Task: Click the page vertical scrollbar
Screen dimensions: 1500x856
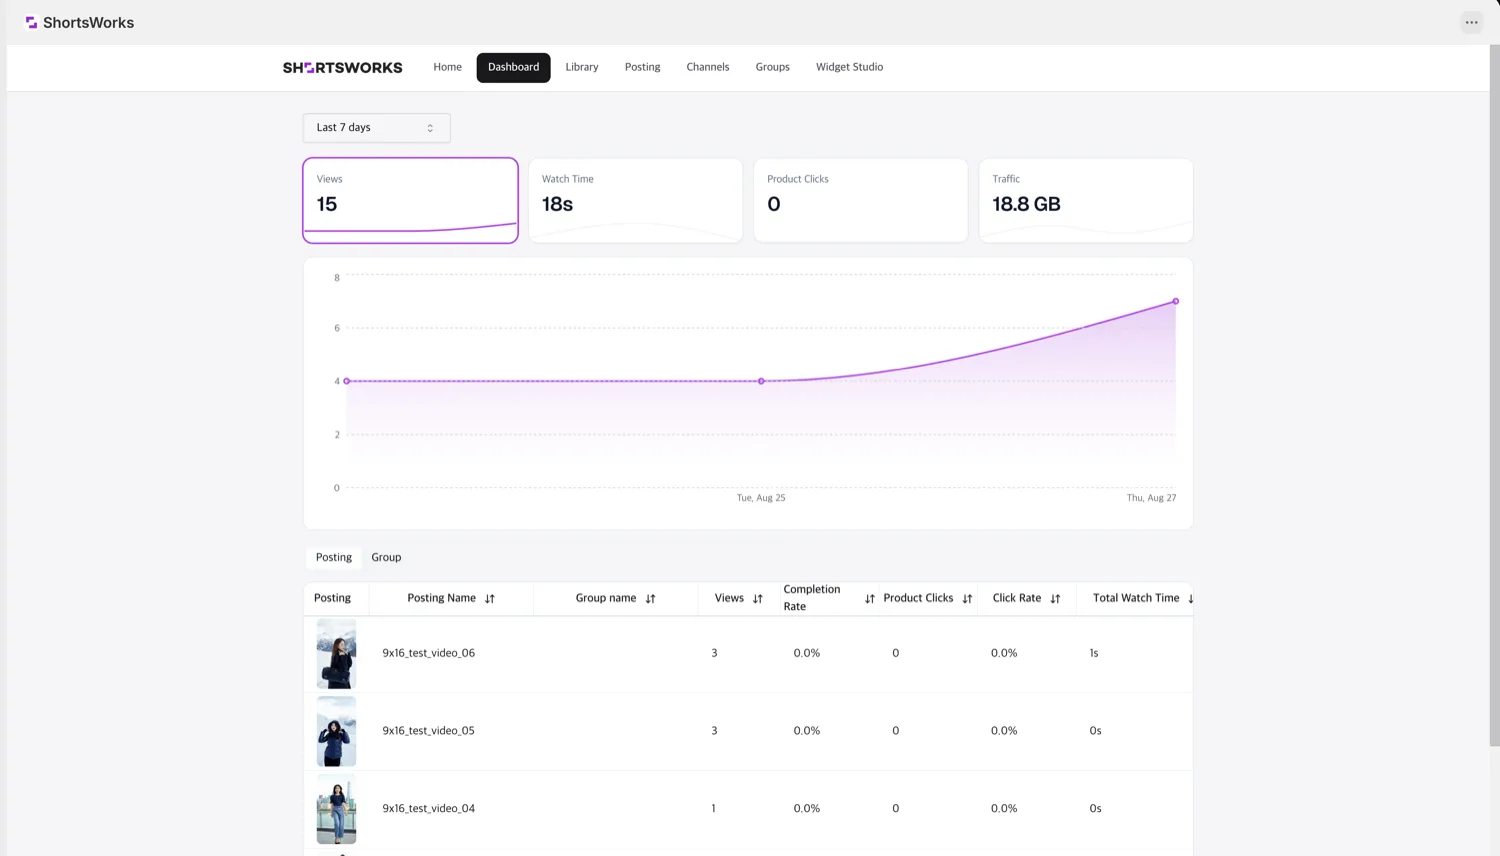Action: (x=1494, y=395)
